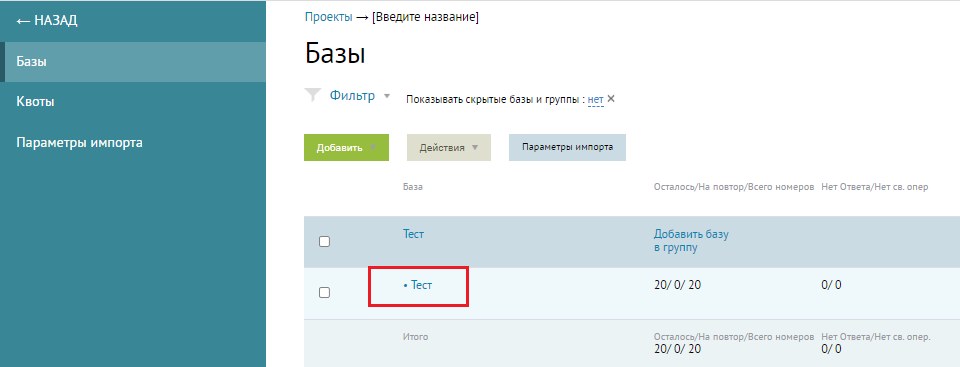Click the Итого row label
Image resolution: width=960 pixels, height=367 pixels.
tap(416, 337)
